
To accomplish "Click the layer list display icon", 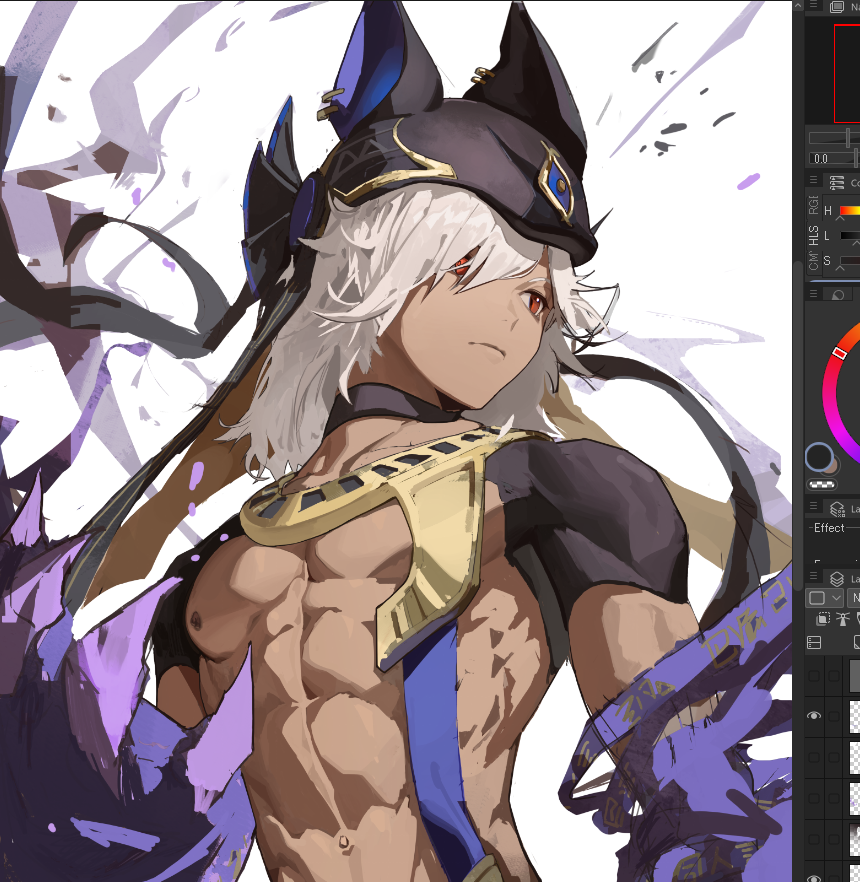I will [x=814, y=642].
